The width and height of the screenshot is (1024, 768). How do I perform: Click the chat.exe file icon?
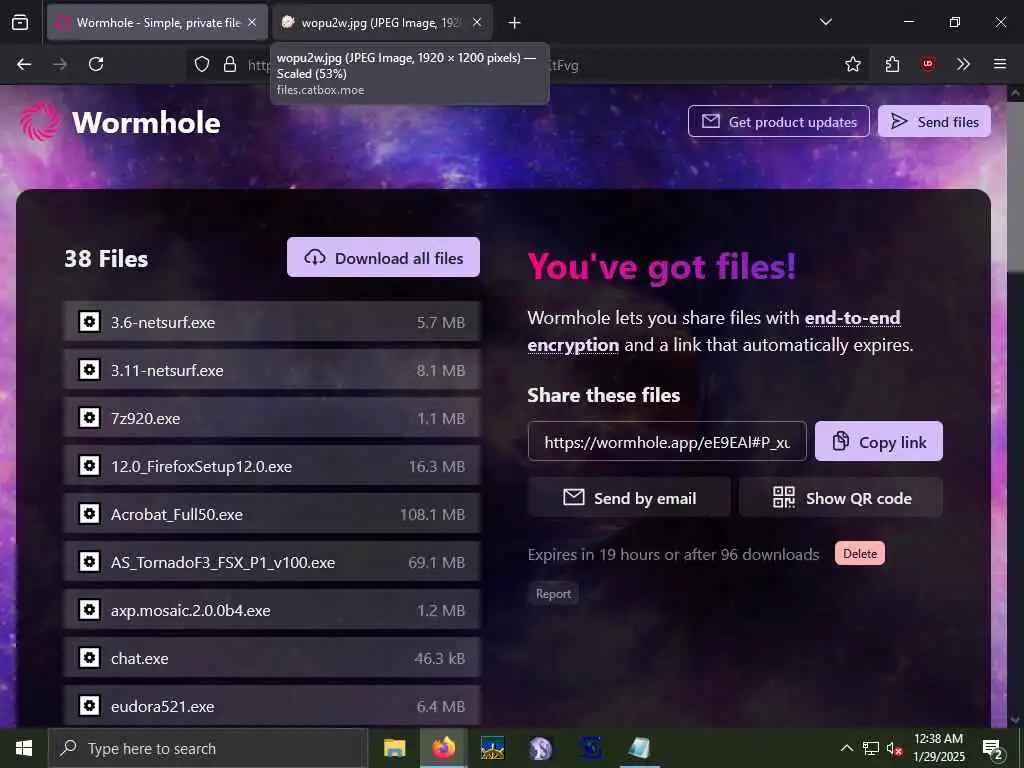(89, 658)
